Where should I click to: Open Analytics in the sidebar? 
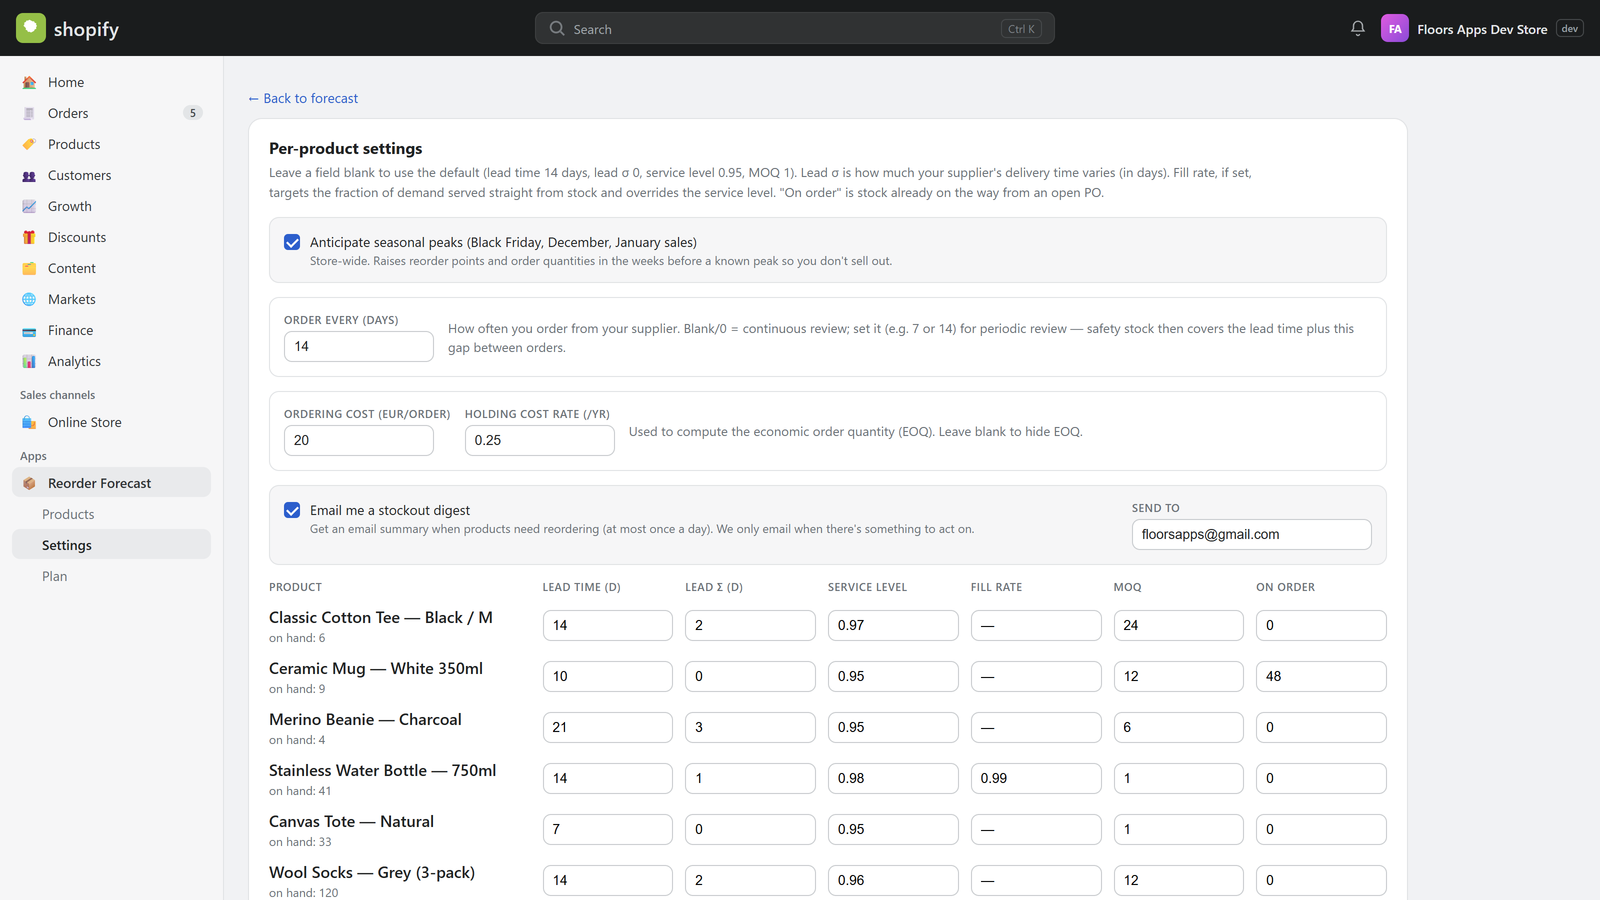[111, 361]
